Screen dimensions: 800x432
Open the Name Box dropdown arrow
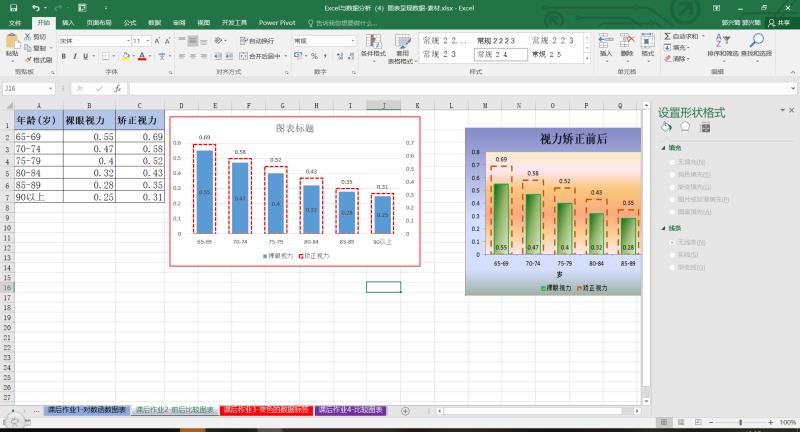[x=51, y=88]
